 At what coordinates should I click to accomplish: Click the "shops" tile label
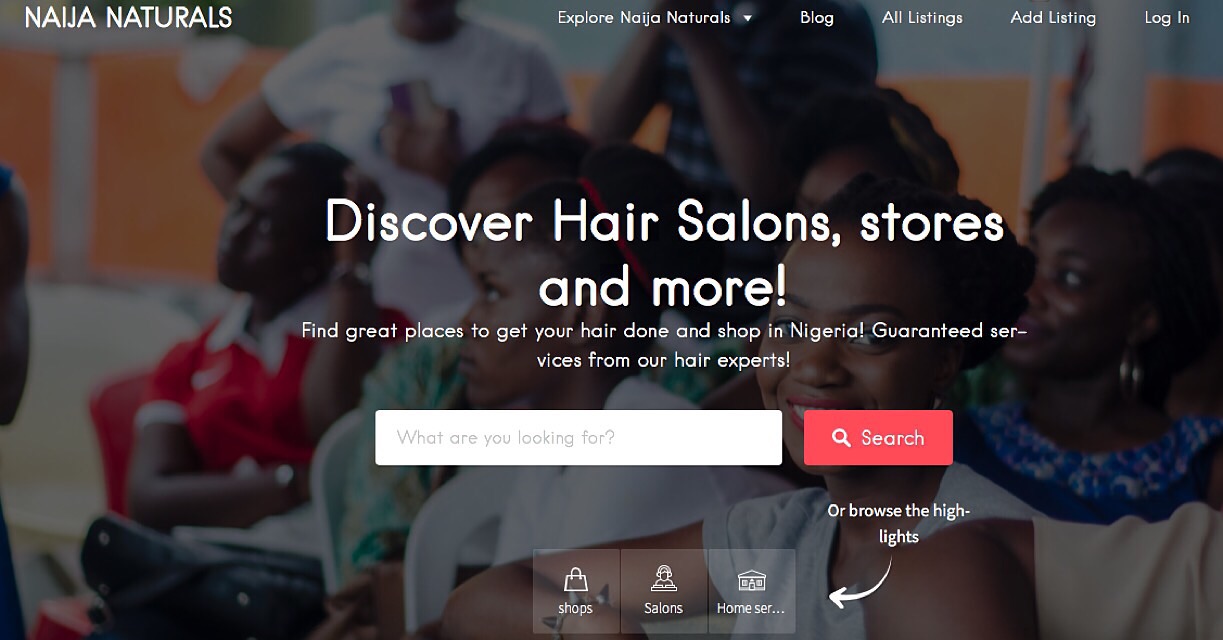click(x=575, y=608)
